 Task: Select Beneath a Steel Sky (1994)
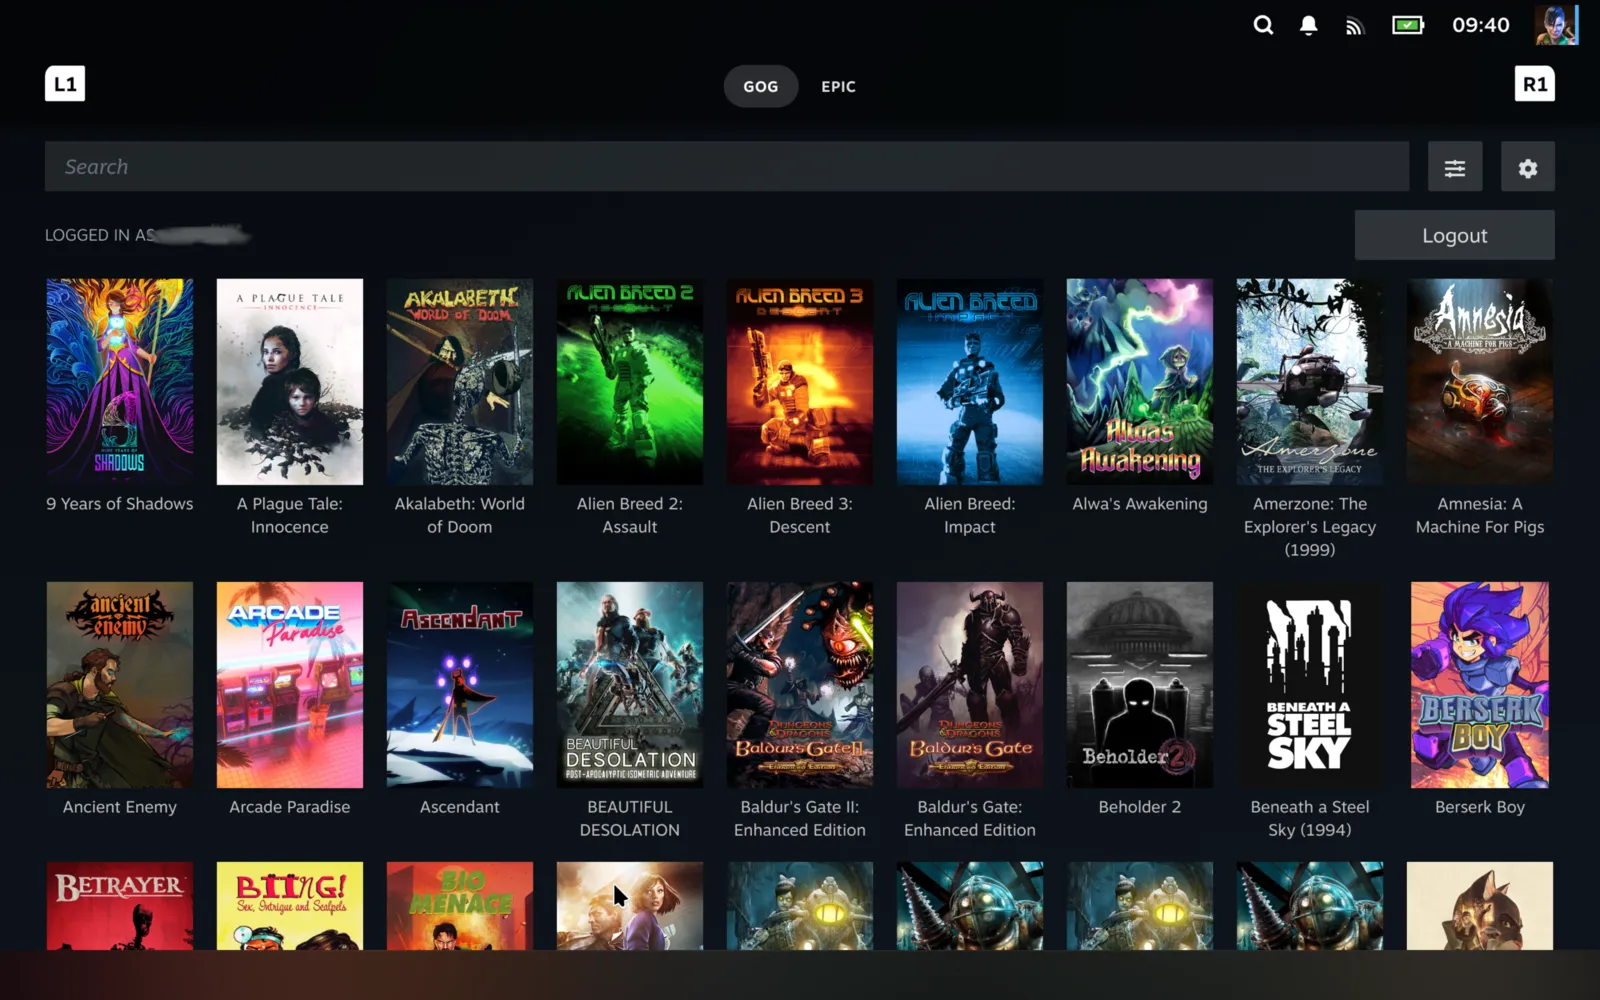point(1310,685)
